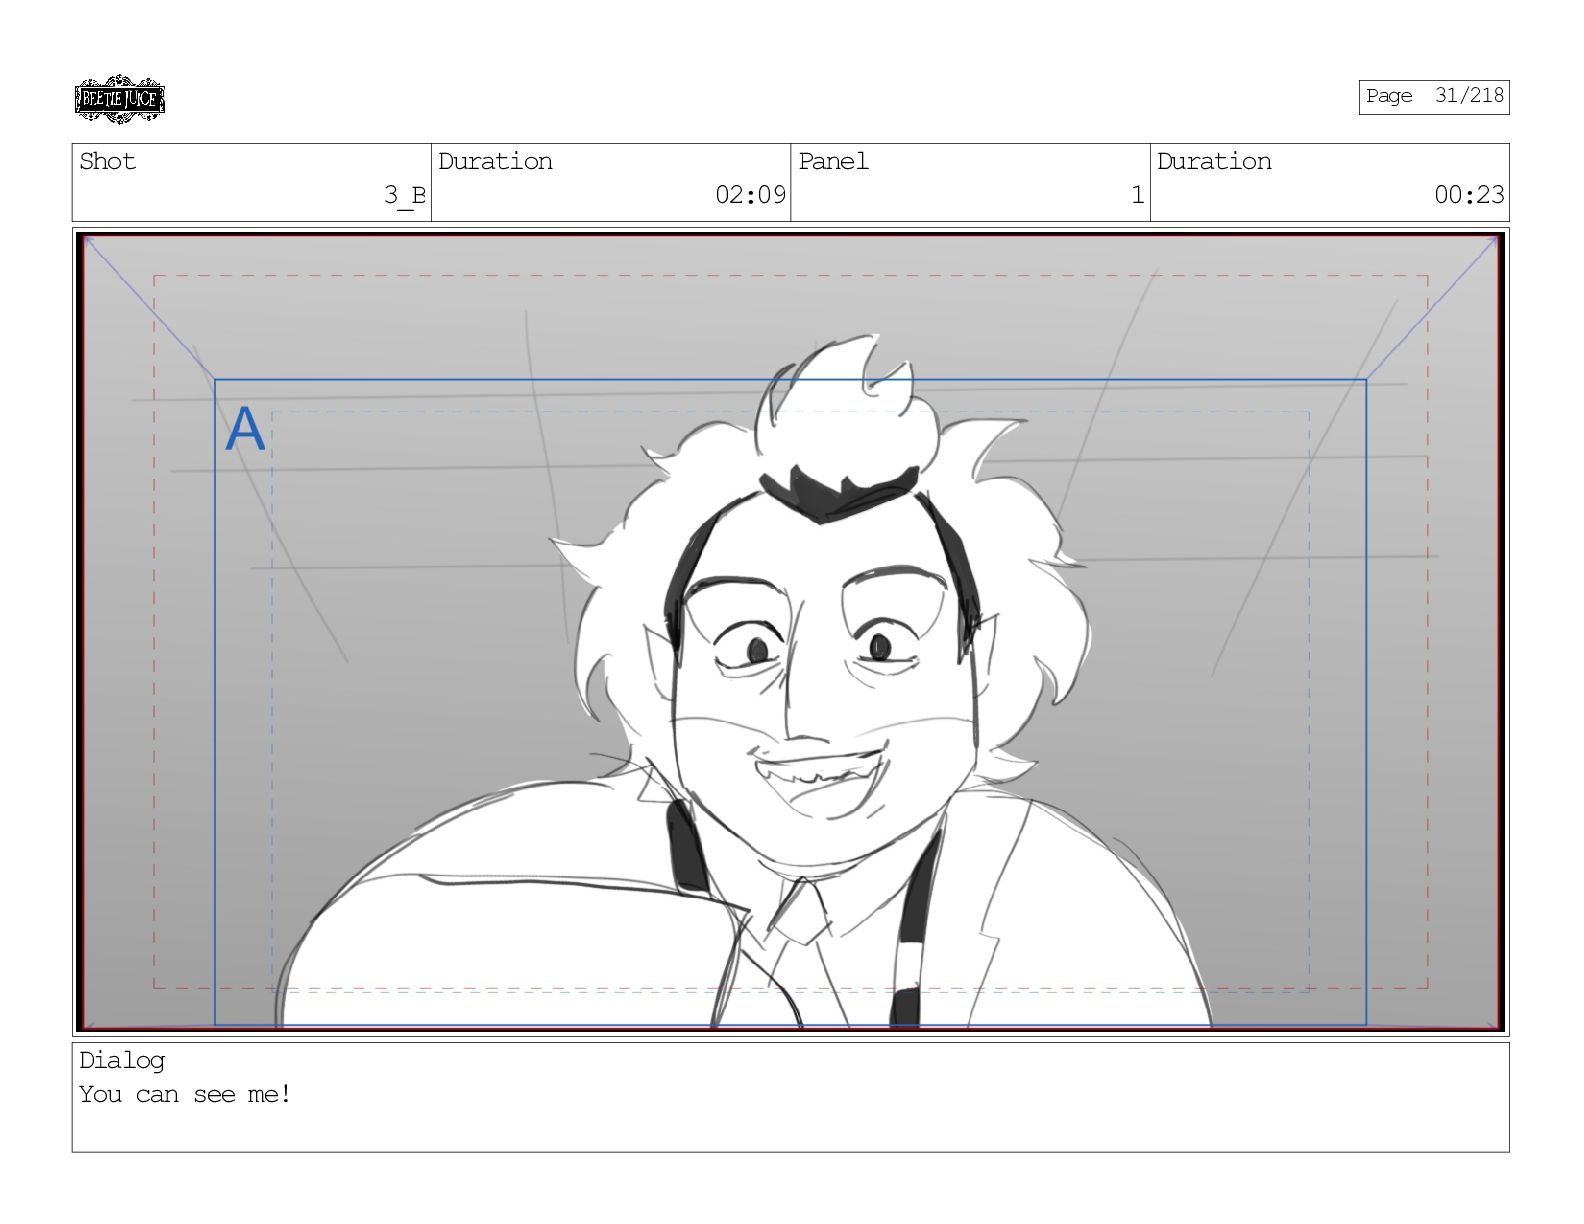The image size is (1584, 1224).
Task: Click the Page 31/218 indicator box
Action: 1433,97
